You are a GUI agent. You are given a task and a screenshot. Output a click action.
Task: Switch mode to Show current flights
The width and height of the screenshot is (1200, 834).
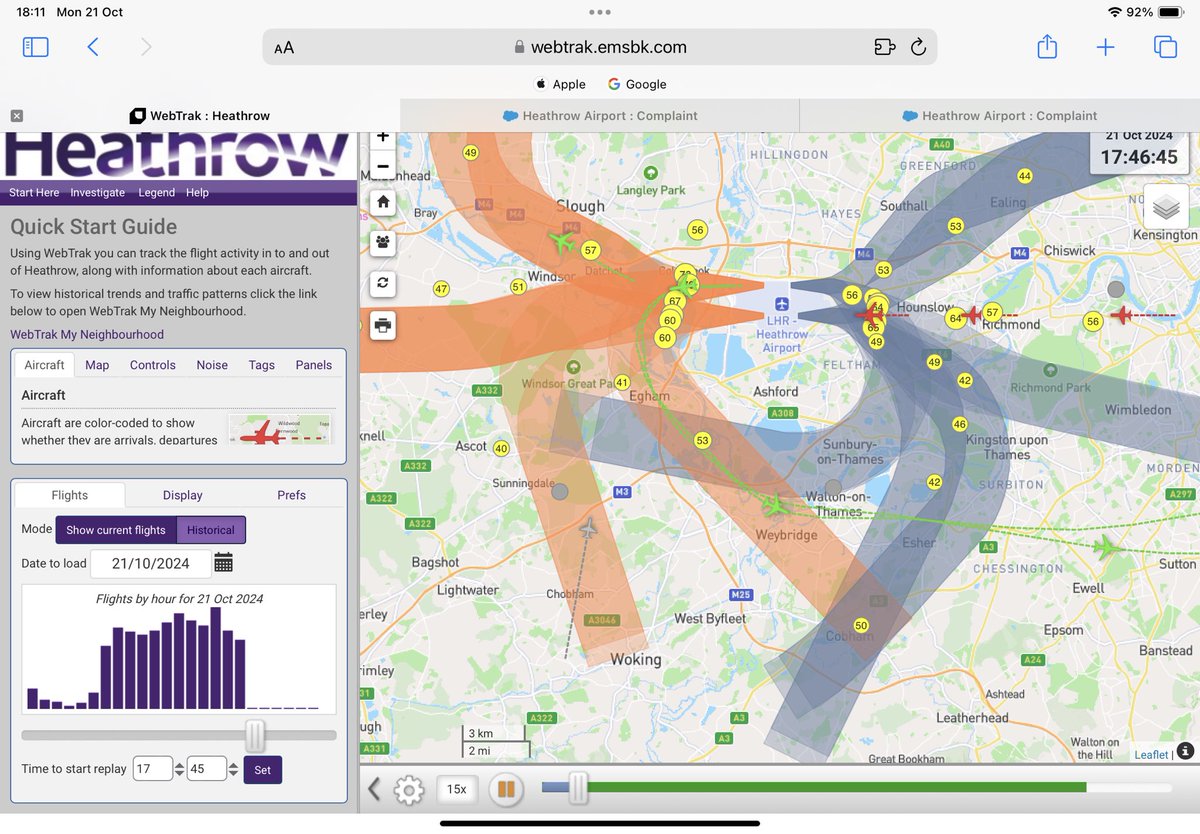(116, 530)
